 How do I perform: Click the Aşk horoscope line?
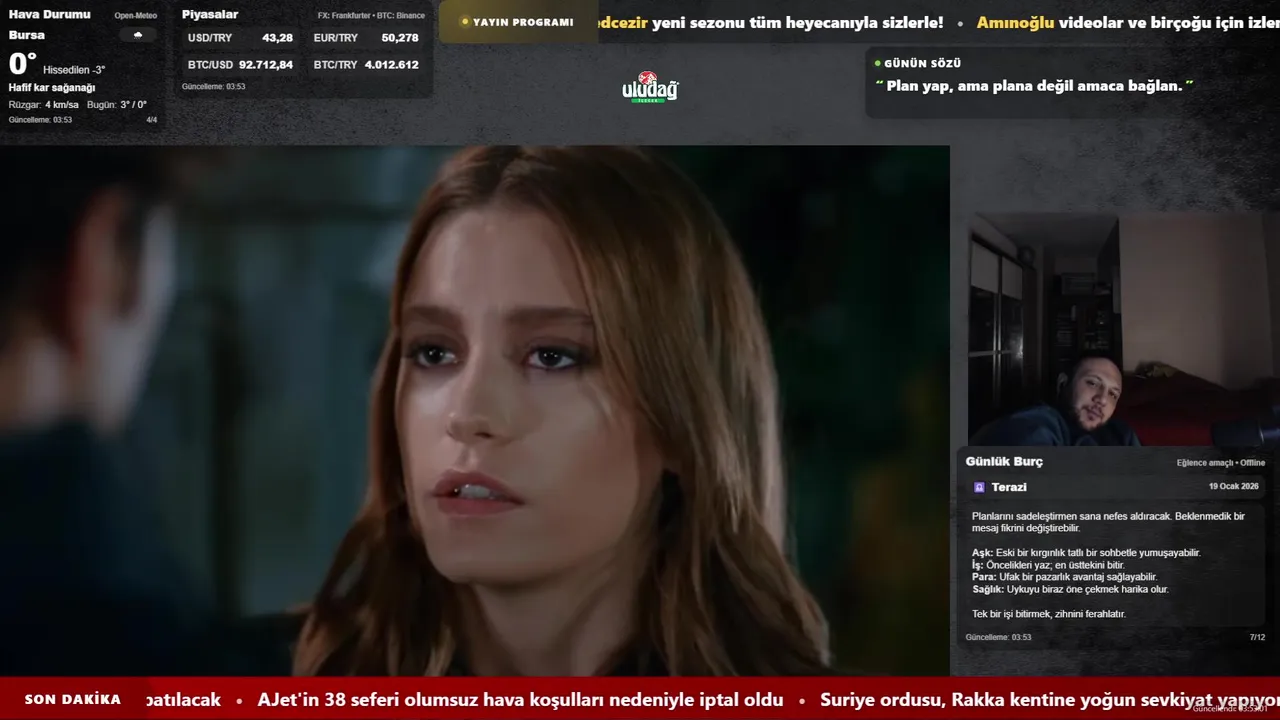point(1086,553)
